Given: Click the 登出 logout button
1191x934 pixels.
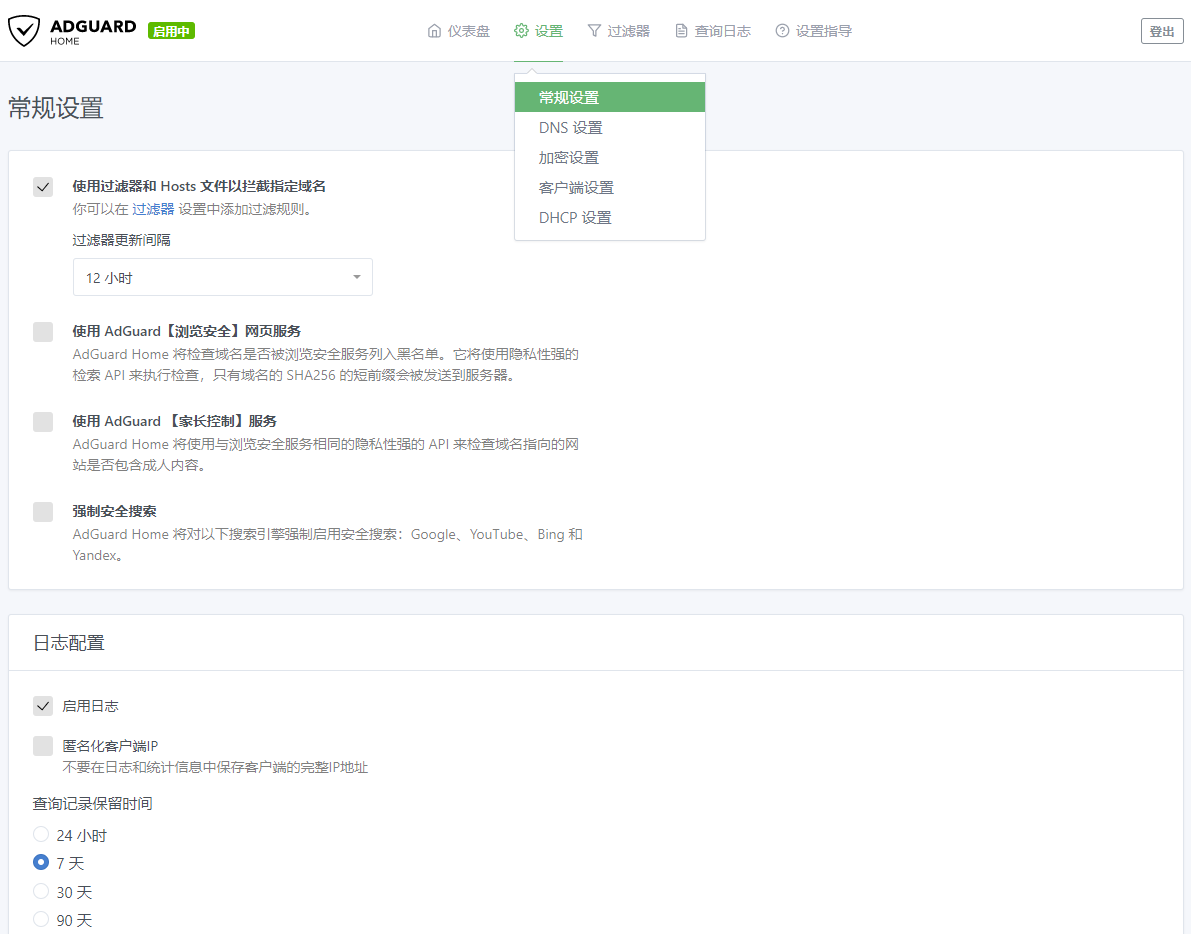Looking at the screenshot, I should click(1161, 31).
